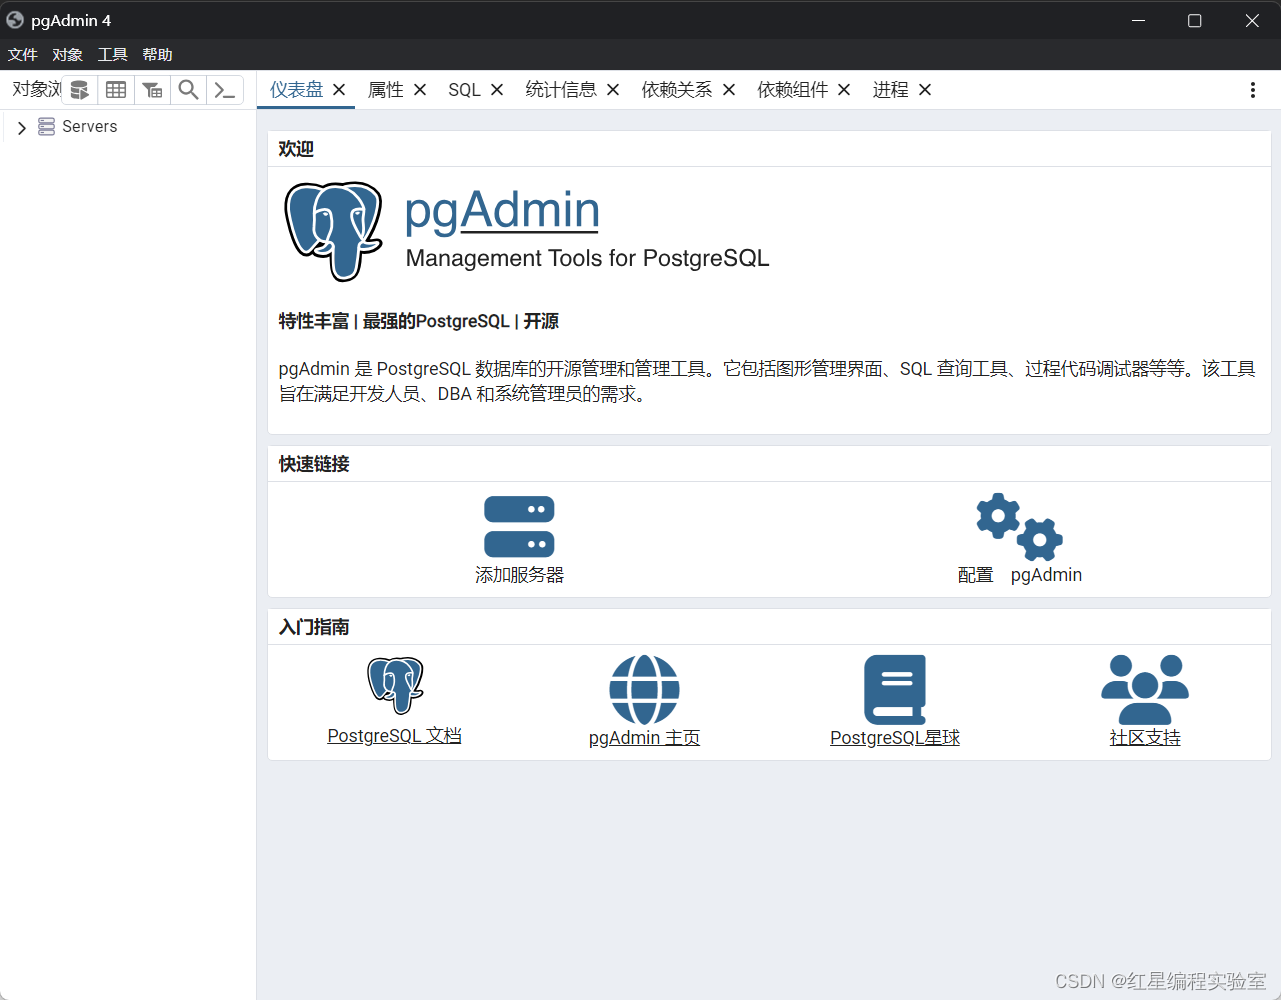Click the filtered rows toolbar icon
The image size is (1281, 1000).
(152, 90)
